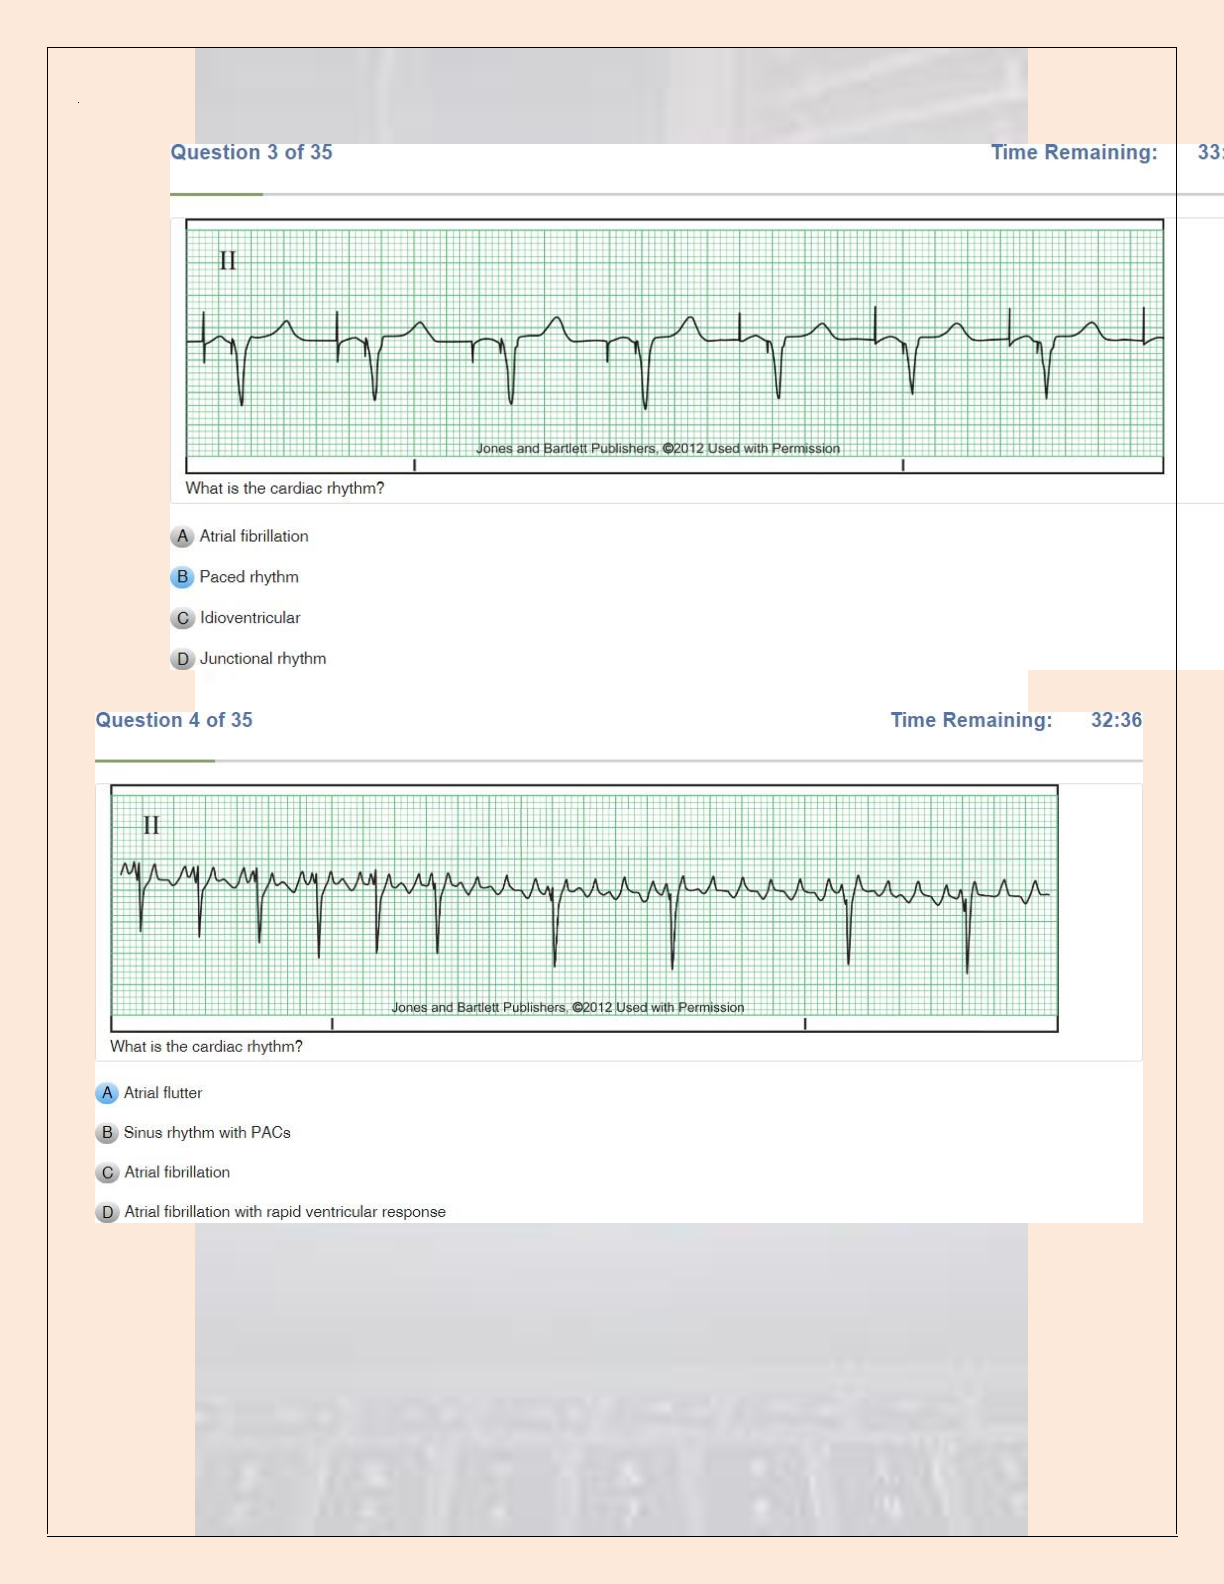
Task: Click the 'Question 3 of 35' heading
Action: (251, 152)
